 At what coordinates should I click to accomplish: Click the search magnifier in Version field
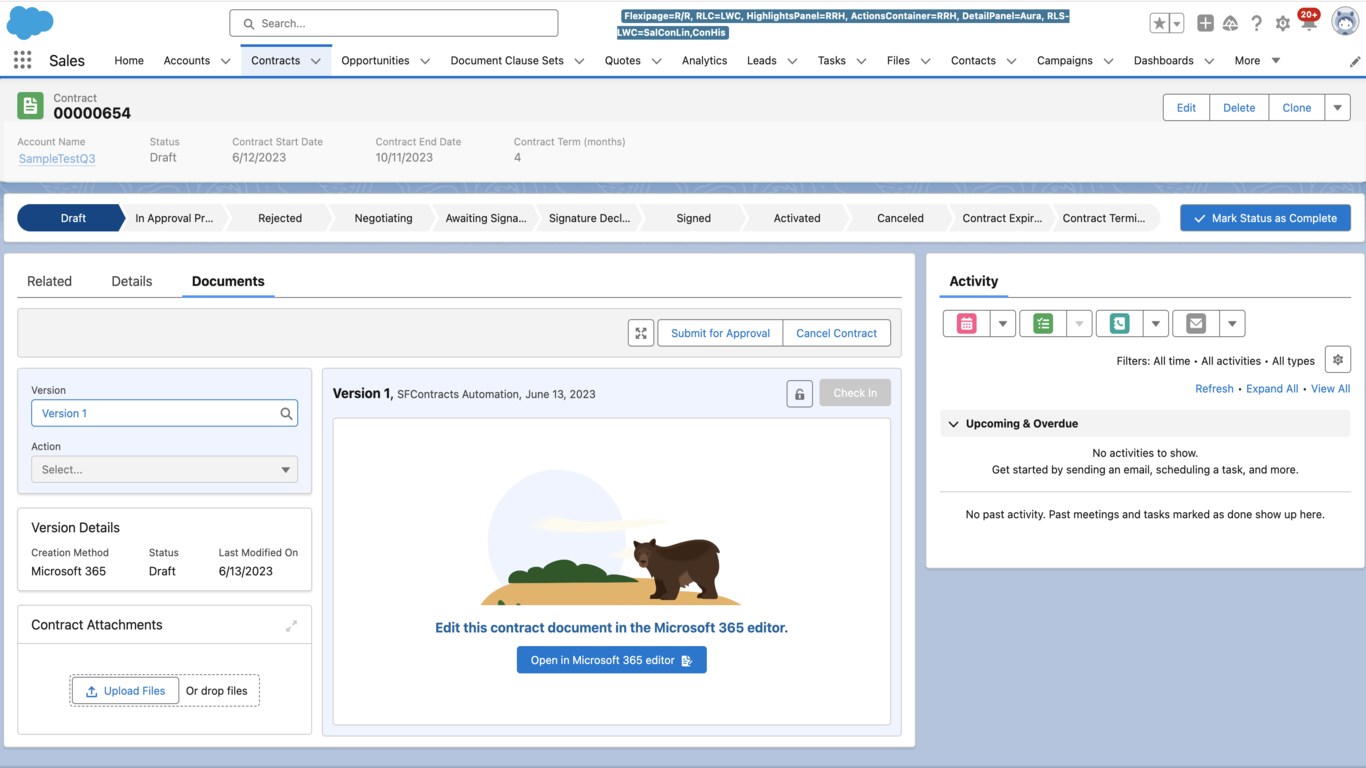click(286, 413)
